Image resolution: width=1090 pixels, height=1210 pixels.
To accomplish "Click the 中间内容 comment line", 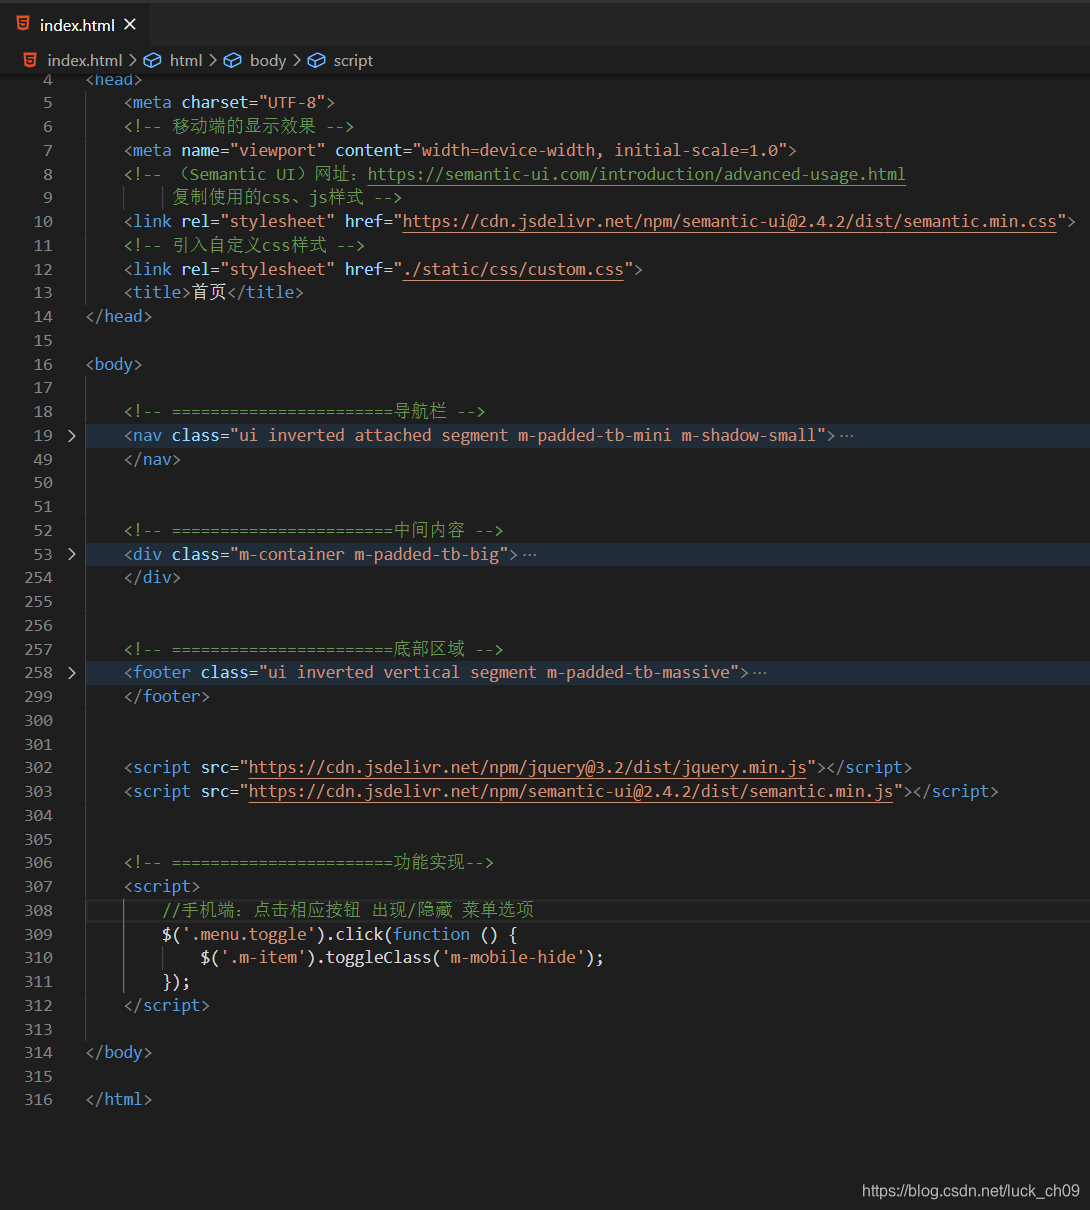I will tap(314, 530).
